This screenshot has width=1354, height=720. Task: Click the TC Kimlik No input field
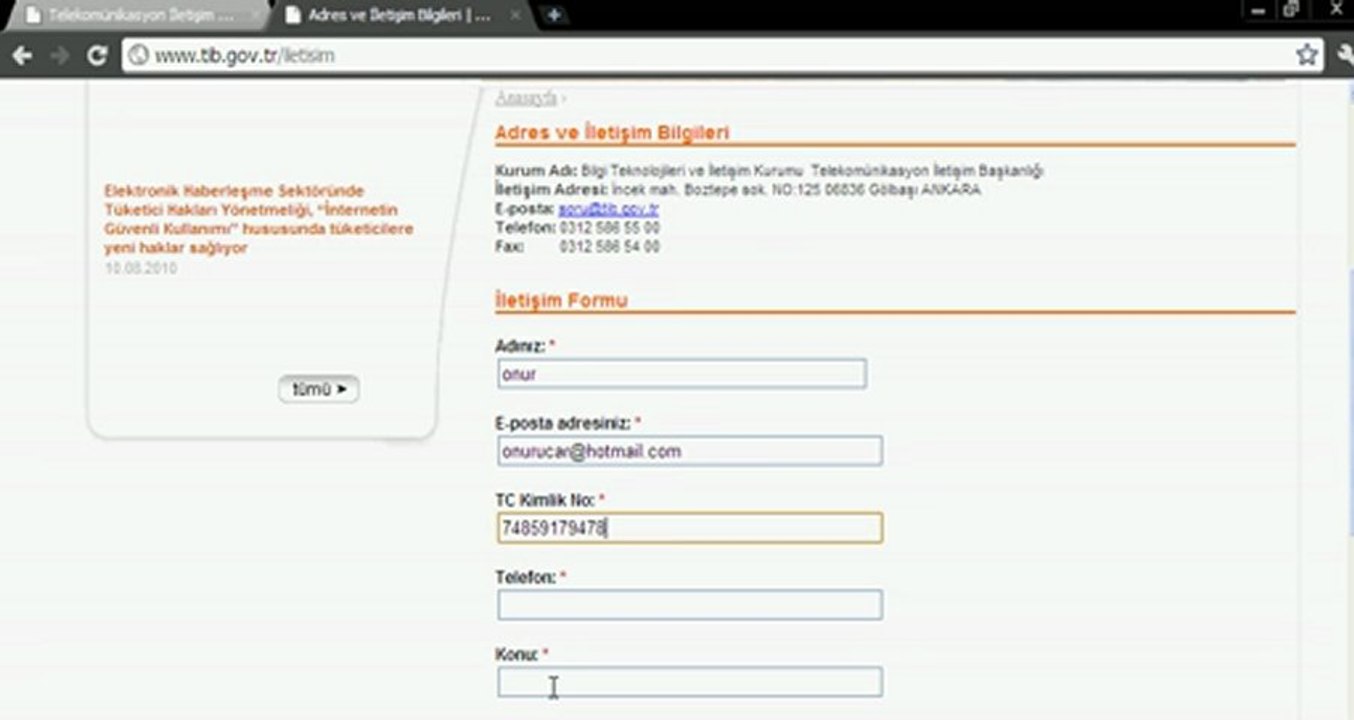[690, 528]
